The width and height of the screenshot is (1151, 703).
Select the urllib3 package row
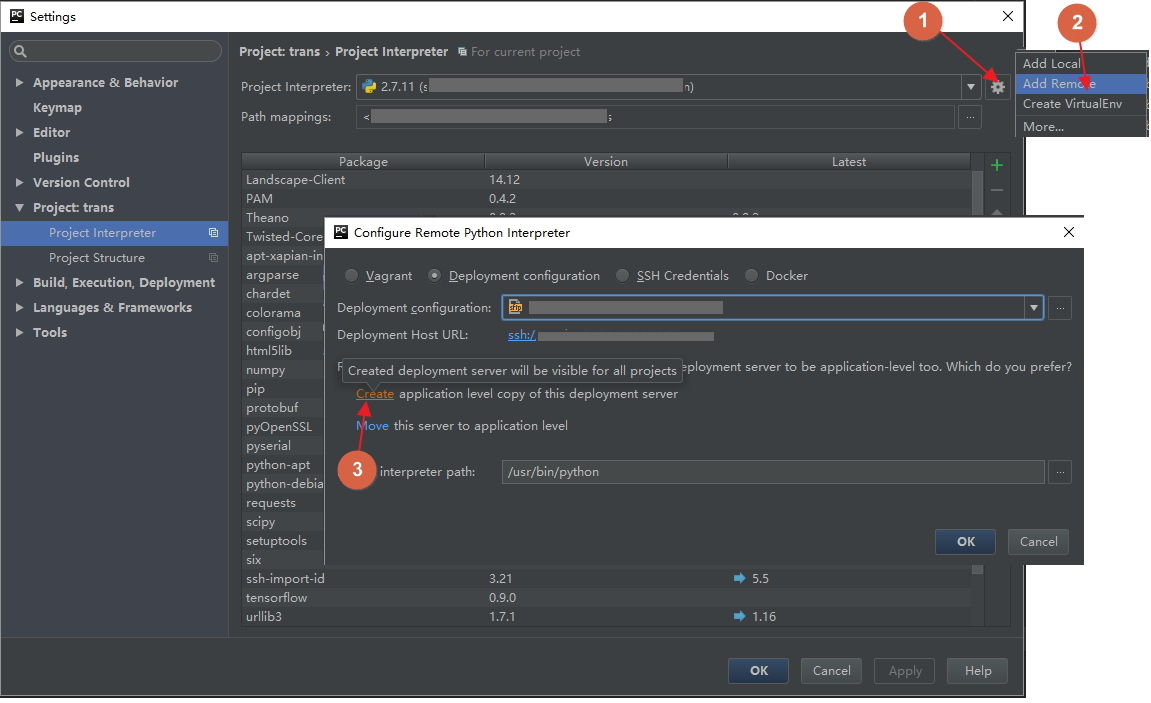pyautogui.click(x=606, y=616)
